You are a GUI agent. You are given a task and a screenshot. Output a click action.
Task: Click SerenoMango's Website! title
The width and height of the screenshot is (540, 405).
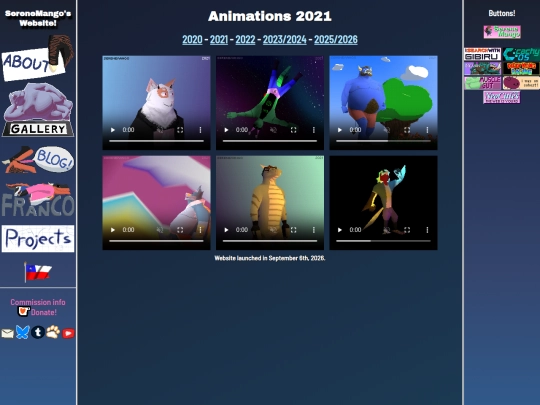click(x=38, y=18)
